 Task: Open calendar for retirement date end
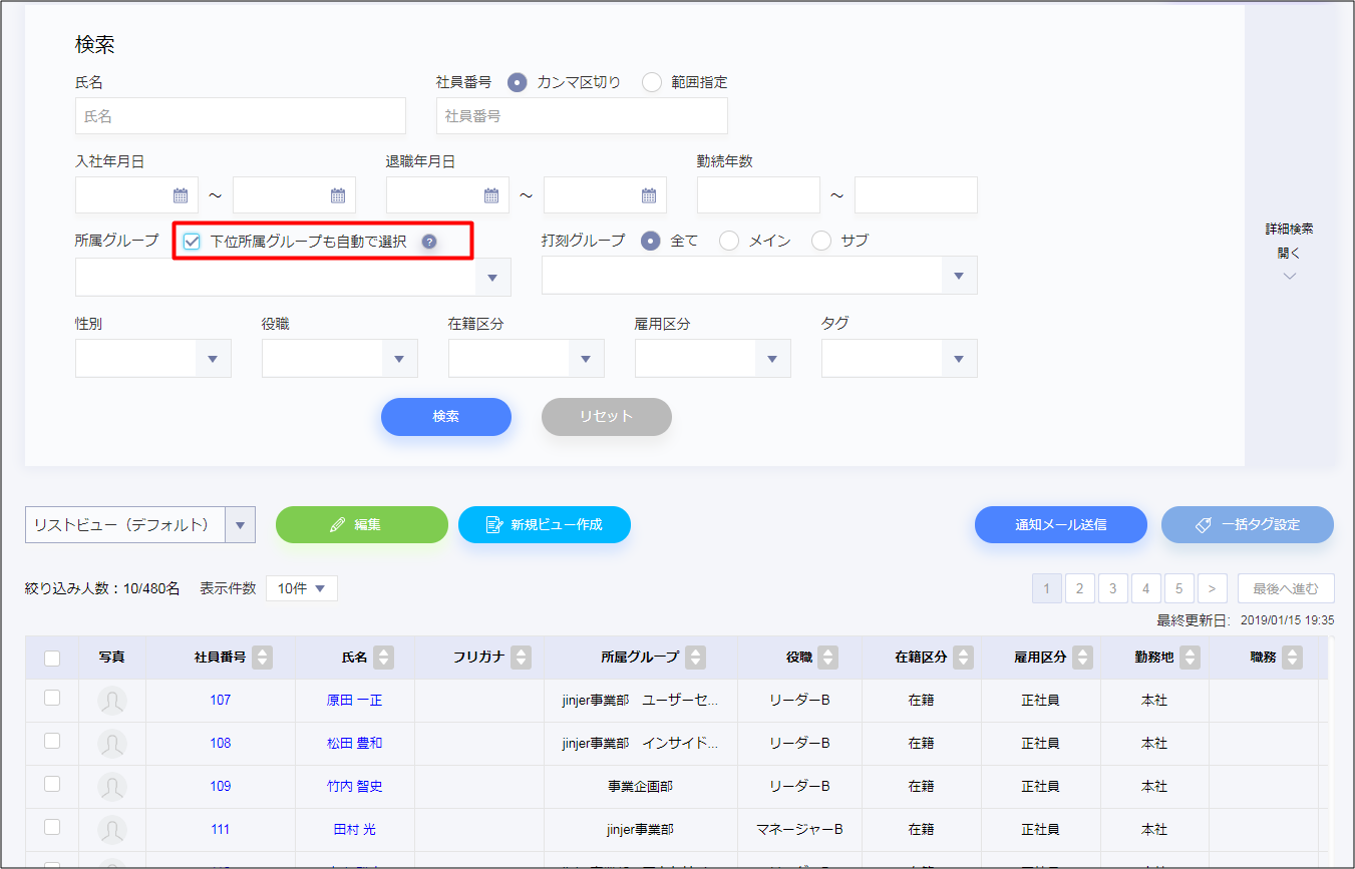click(x=649, y=196)
